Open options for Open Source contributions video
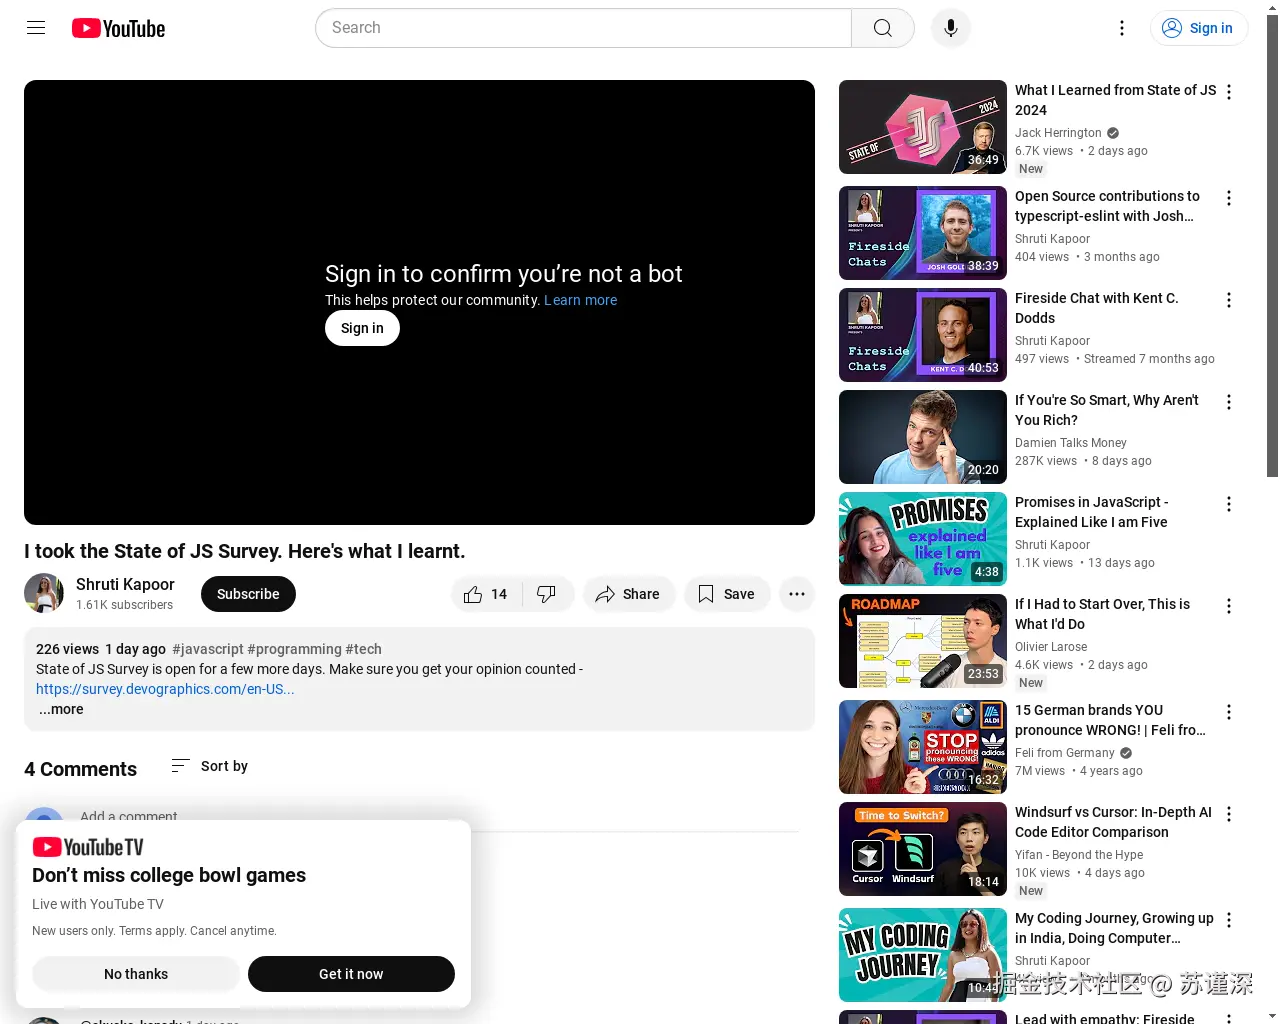The height and width of the screenshot is (1024, 1280). coord(1229,198)
